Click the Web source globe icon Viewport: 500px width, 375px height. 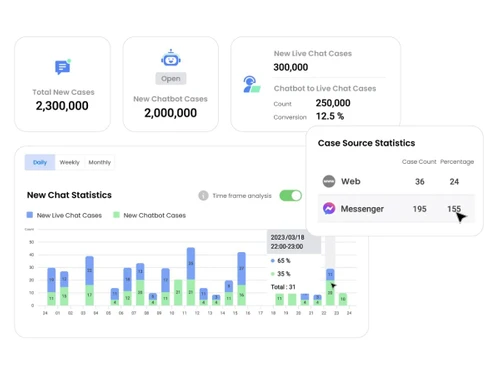pos(329,181)
